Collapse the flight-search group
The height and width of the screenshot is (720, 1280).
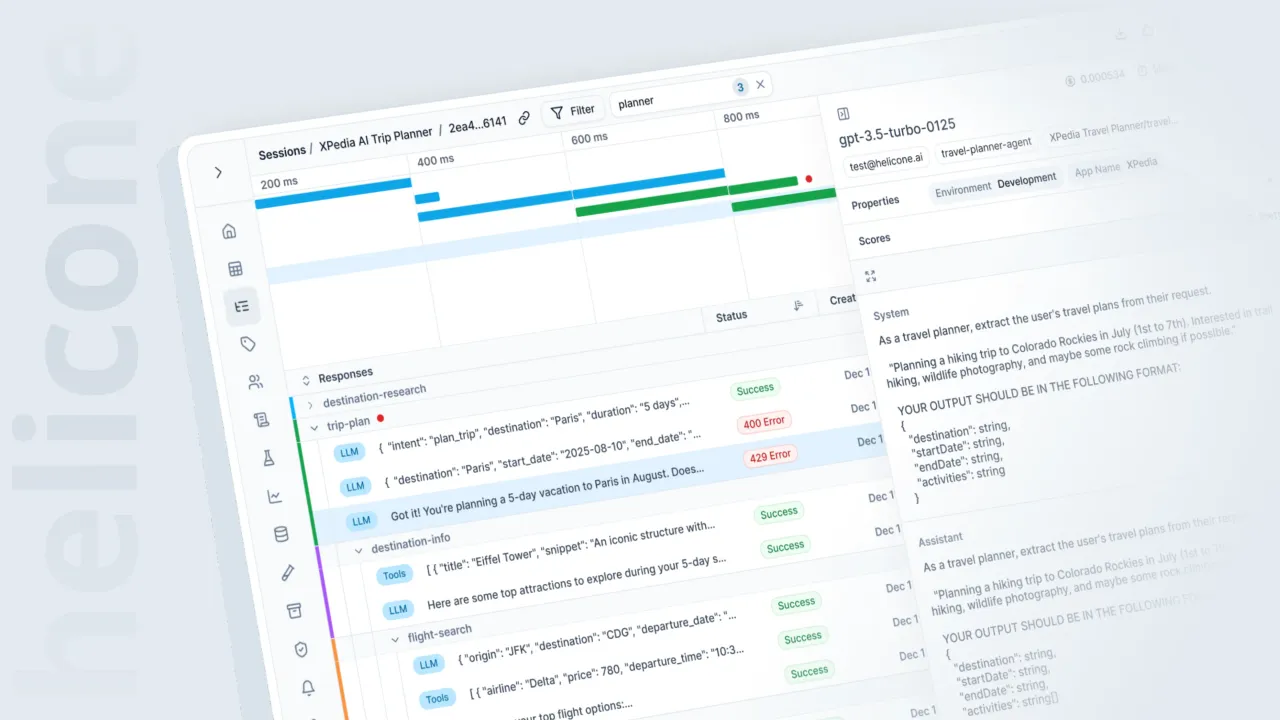[x=397, y=638]
